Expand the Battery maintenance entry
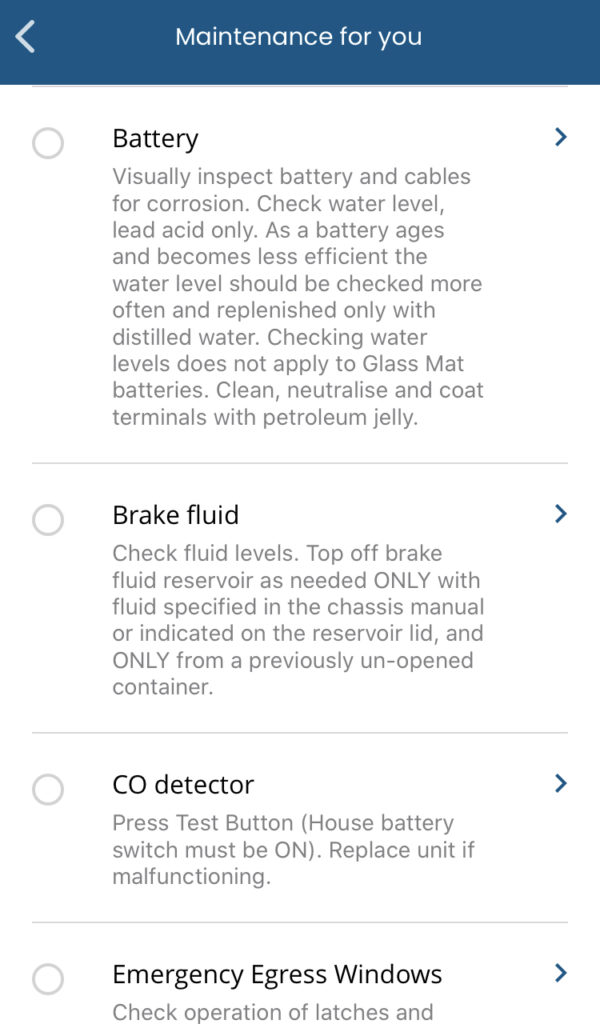 tap(560, 137)
